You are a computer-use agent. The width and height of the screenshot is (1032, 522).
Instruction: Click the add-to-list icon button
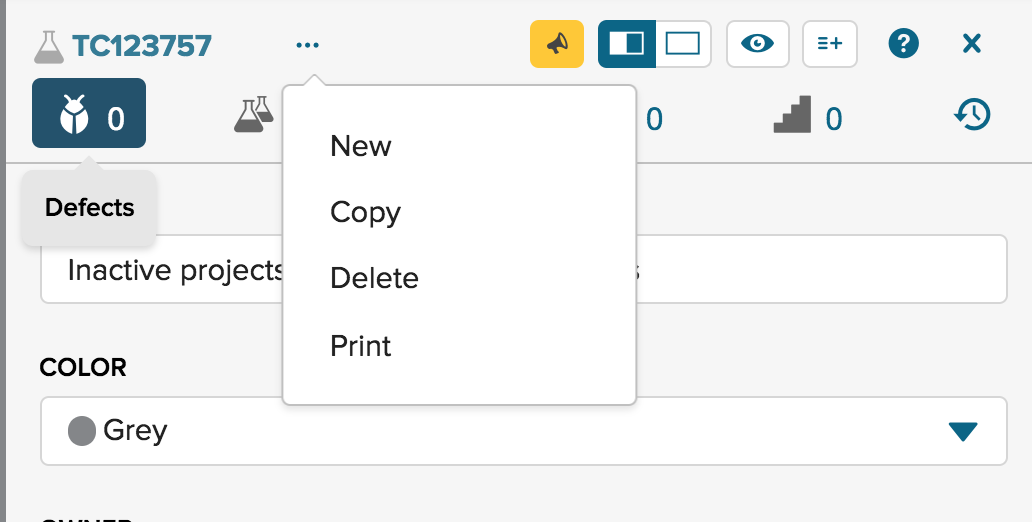tap(829, 44)
